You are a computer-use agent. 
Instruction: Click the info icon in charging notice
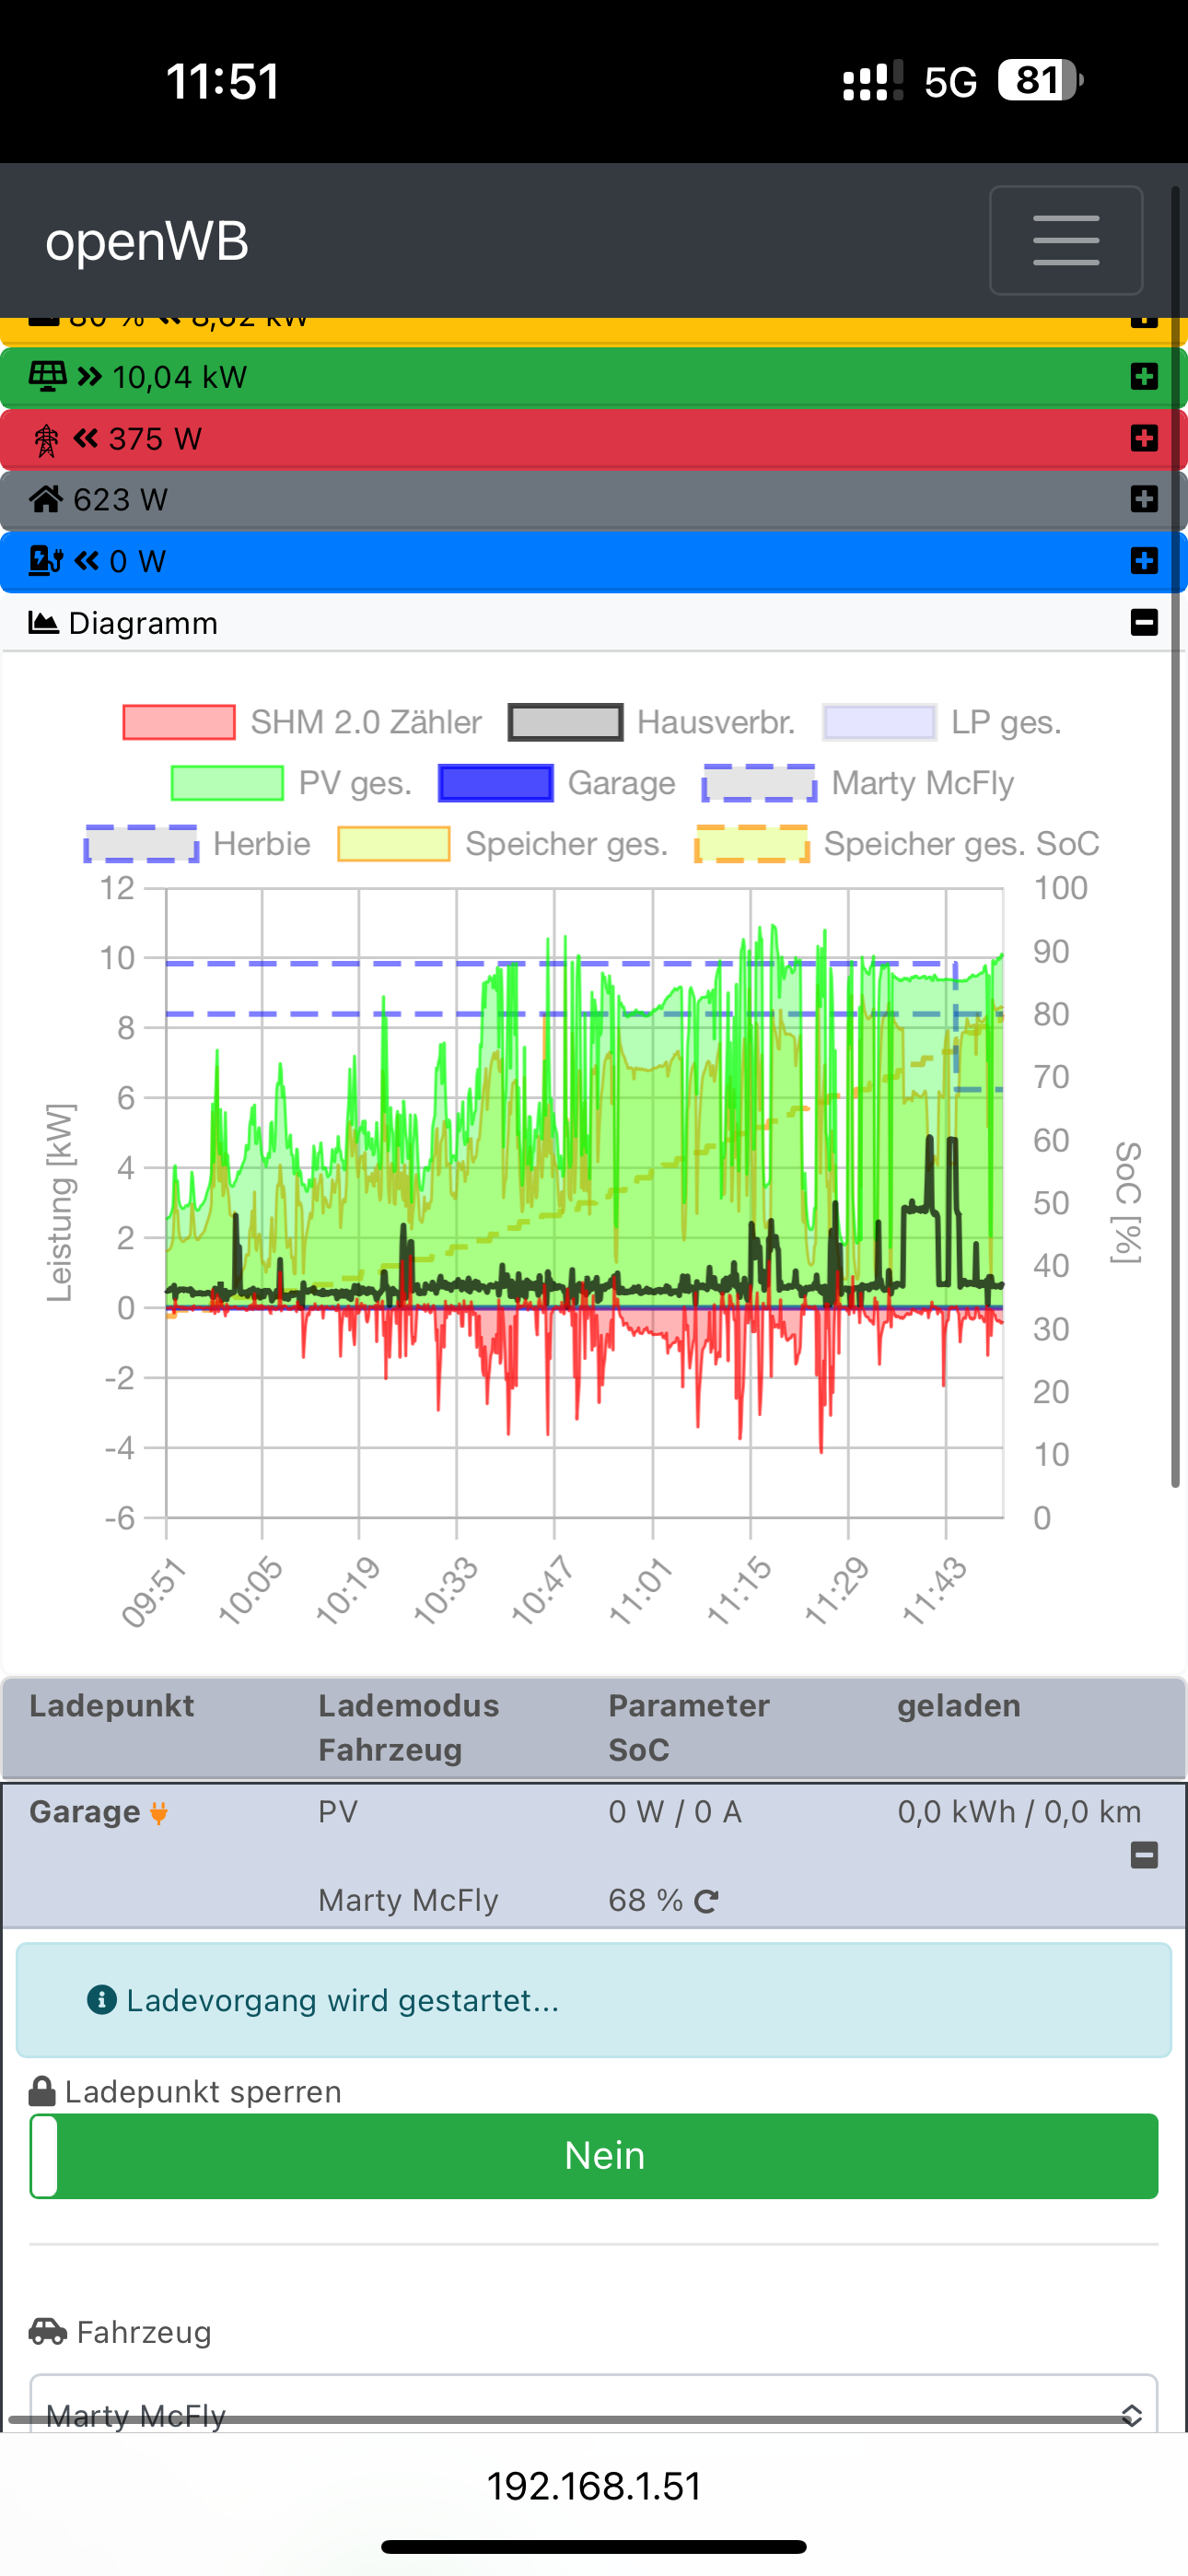point(101,2000)
